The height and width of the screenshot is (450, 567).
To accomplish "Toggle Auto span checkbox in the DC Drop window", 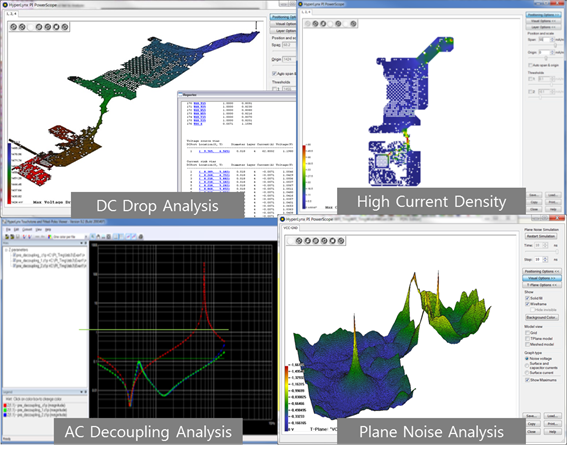I will coord(274,73).
